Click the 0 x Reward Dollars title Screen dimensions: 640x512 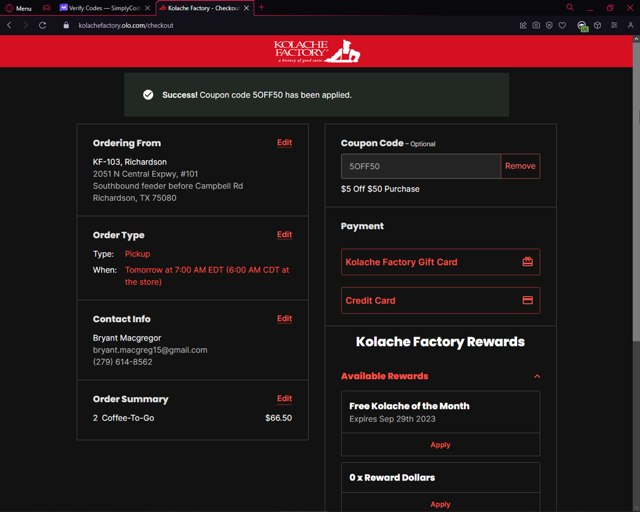click(392, 477)
